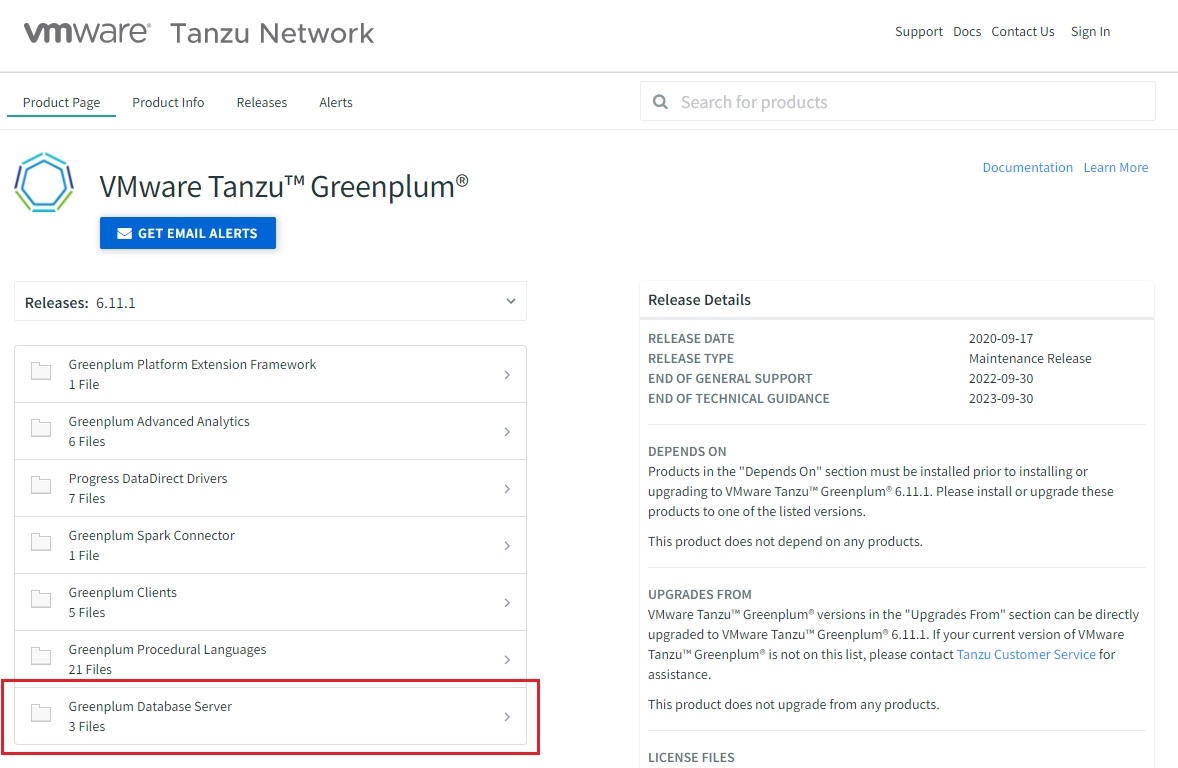Expand Progress DataDirect Drivers chevron
Screen dimensions: 1178x768
pos(507,488)
